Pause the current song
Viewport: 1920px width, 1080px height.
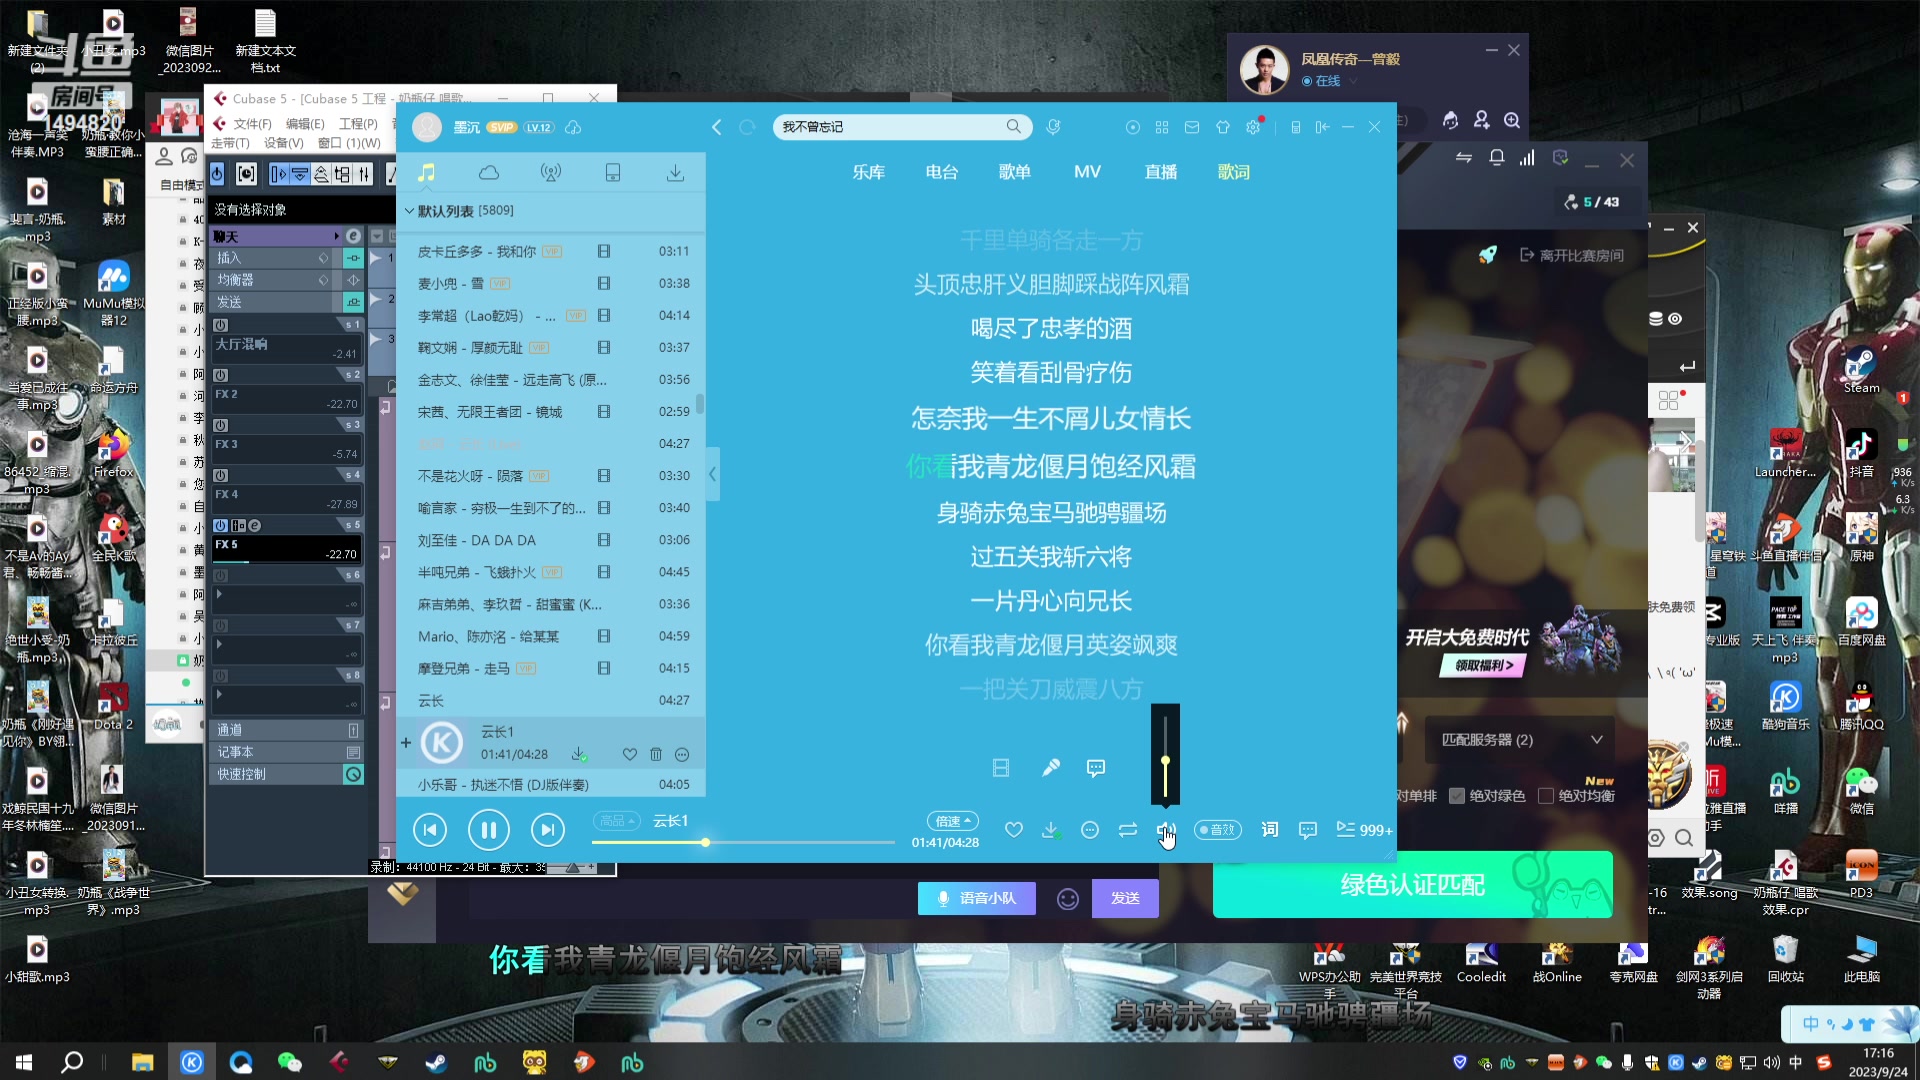[x=489, y=829]
